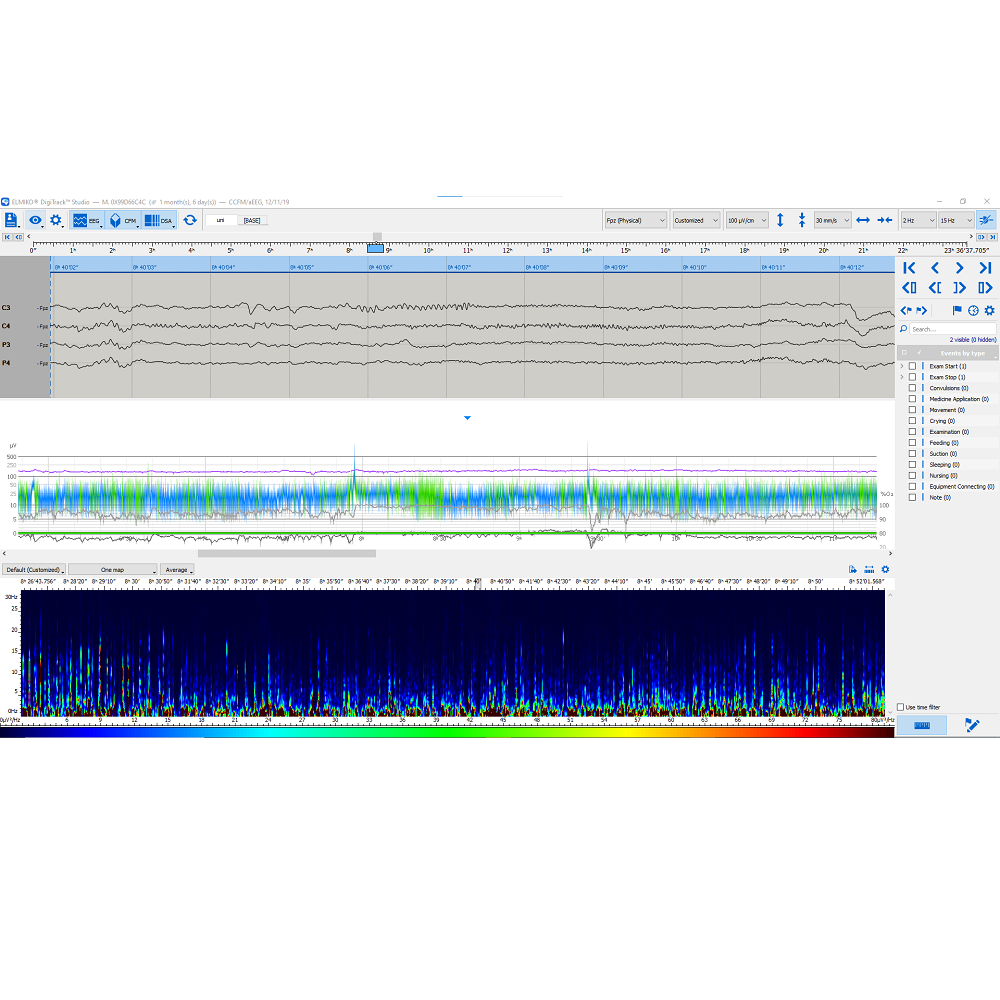1000x1000 pixels.
Task: Open the Fpz (Physical) reference dropdown
Action: (635, 220)
